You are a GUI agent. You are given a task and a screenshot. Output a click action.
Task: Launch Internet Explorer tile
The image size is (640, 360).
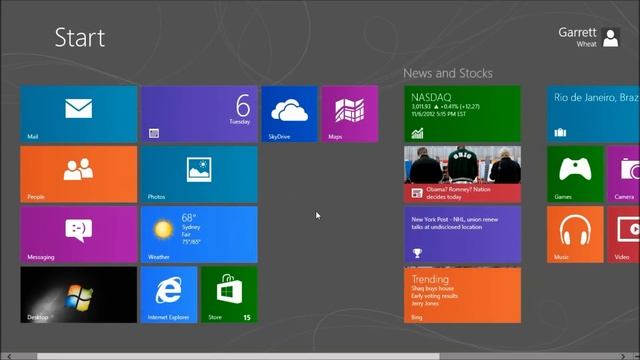tap(169, 295)
